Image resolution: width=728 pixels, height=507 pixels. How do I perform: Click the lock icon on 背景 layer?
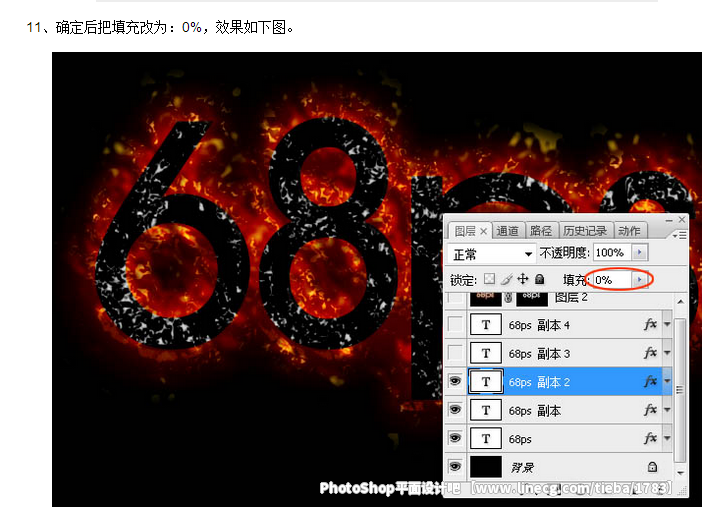[652, 466]
